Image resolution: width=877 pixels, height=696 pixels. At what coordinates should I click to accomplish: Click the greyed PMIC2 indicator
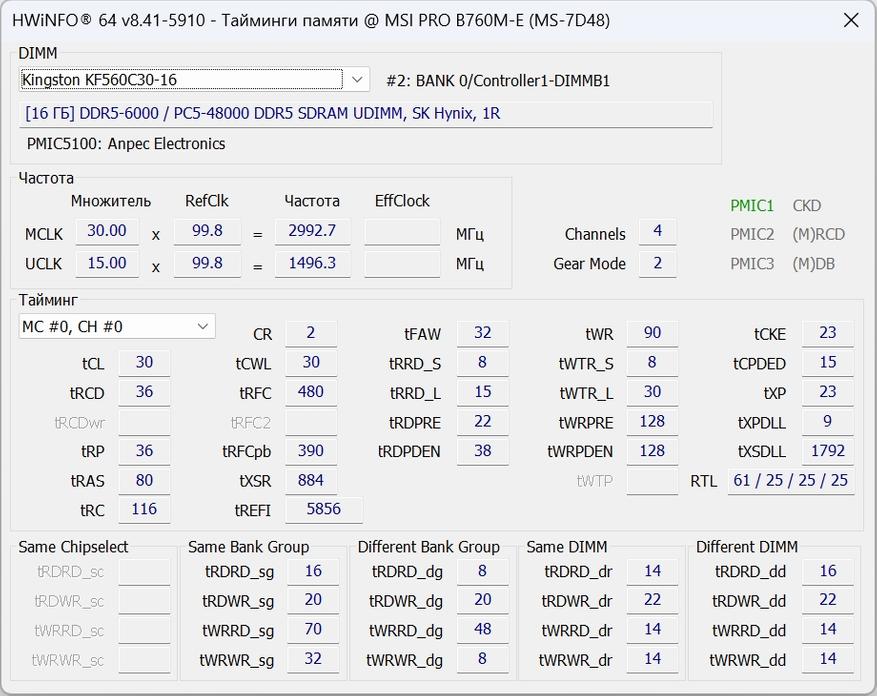coord(752,234)
